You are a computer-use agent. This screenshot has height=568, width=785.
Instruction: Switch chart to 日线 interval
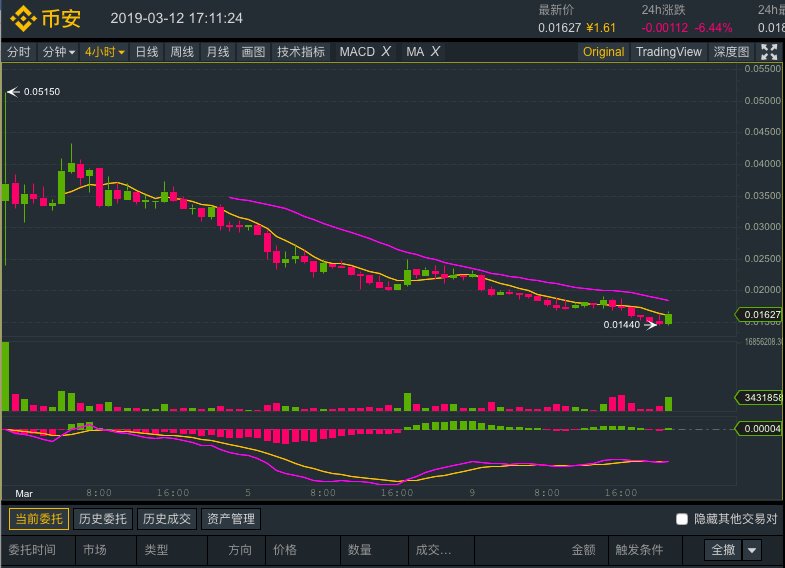pyautogui.click(x=147, y=52)
